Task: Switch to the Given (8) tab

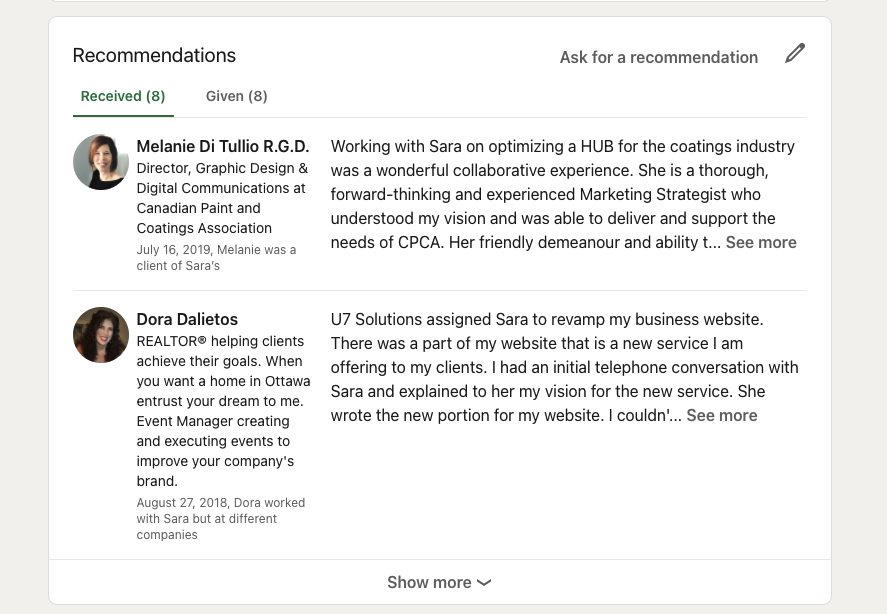Action: click(236, 96)
